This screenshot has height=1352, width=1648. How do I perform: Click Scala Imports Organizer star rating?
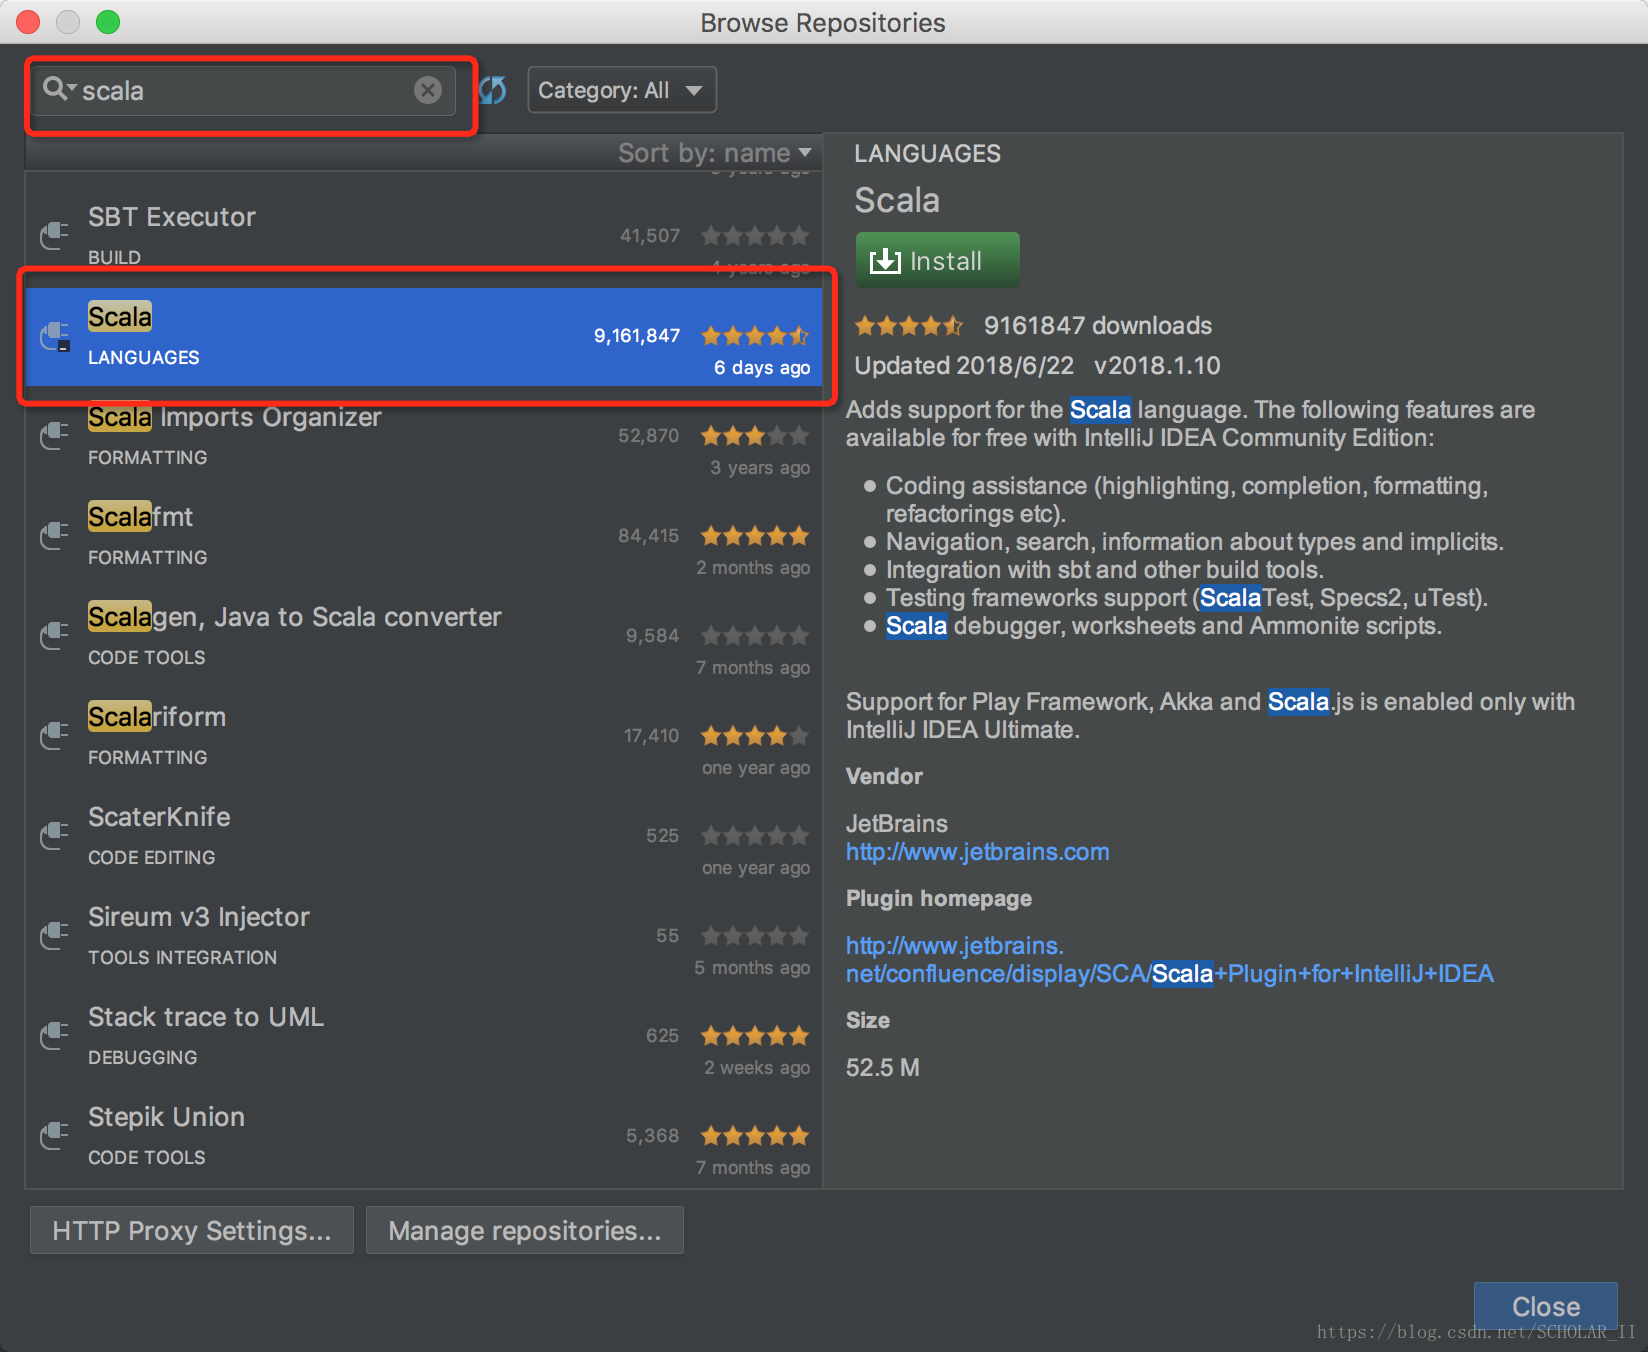(755, 436)
